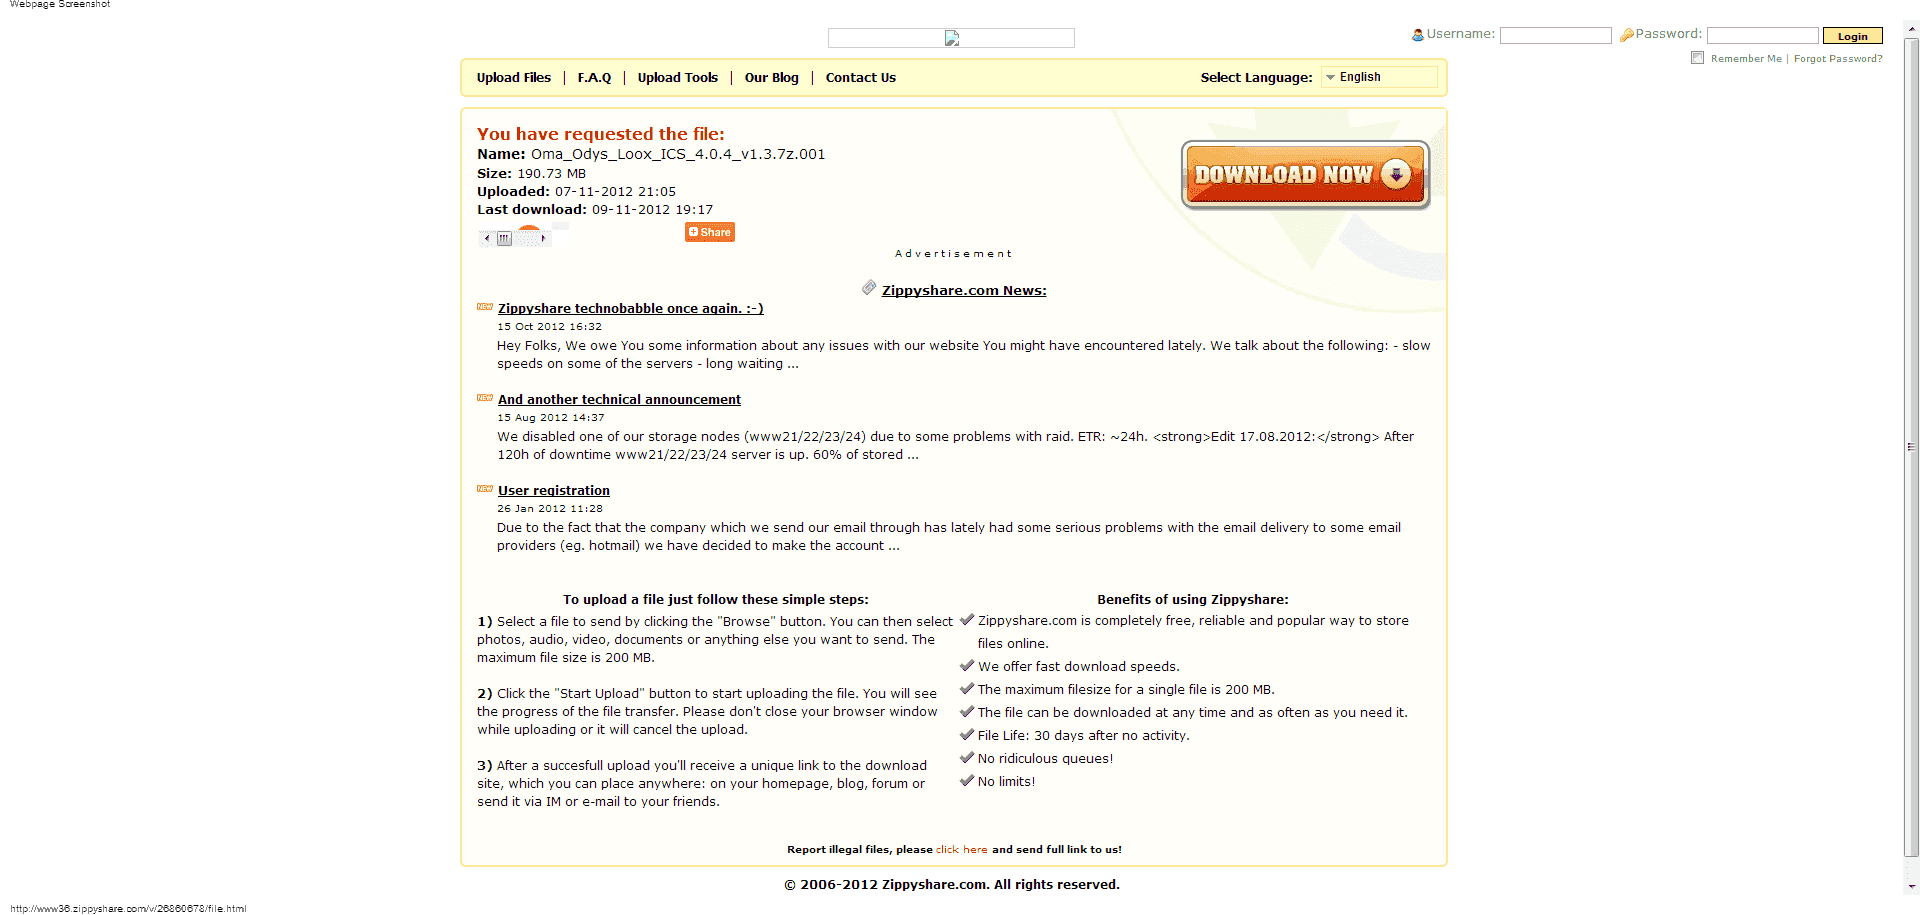Click checkmark beside 'We offer fast download speeds'
Viewport: 1920px width, 915px height.
(x=967, y=665)
